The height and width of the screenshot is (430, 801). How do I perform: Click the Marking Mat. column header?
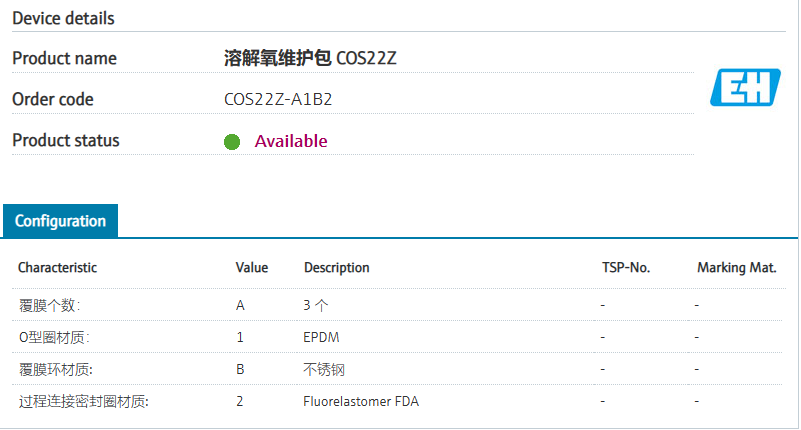click(735, 268)
